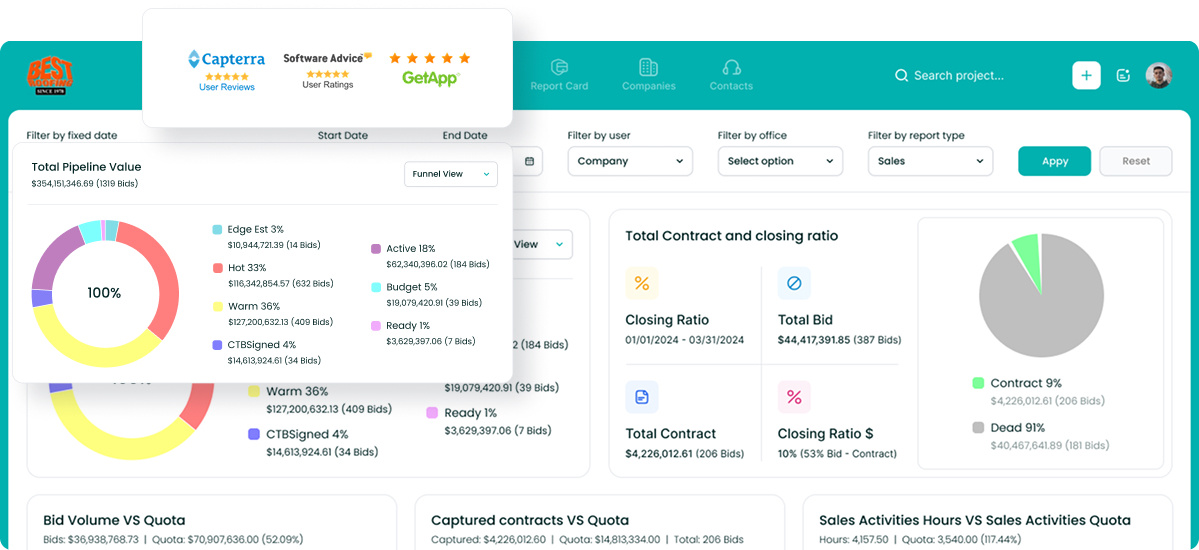Click the plus add-new button
This screenshot has width=1199, height=550.
[1087, 76]
